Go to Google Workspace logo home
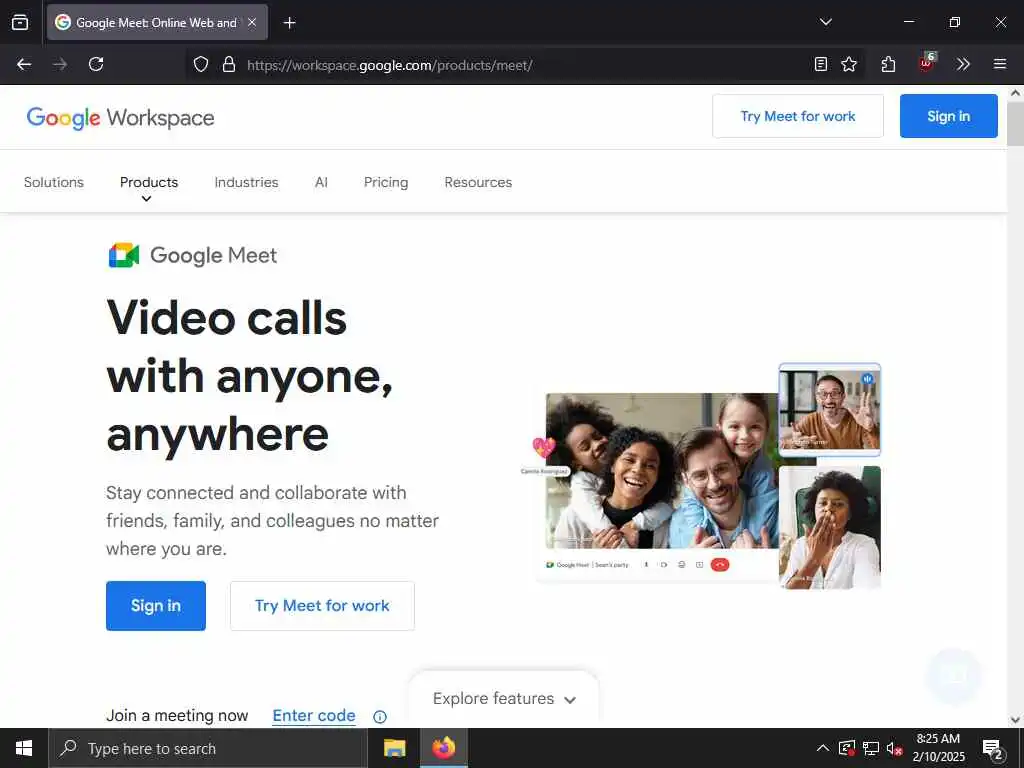The height and width of the screenshot is (768, 1024). pyautogui.click(x=120, y=118)
